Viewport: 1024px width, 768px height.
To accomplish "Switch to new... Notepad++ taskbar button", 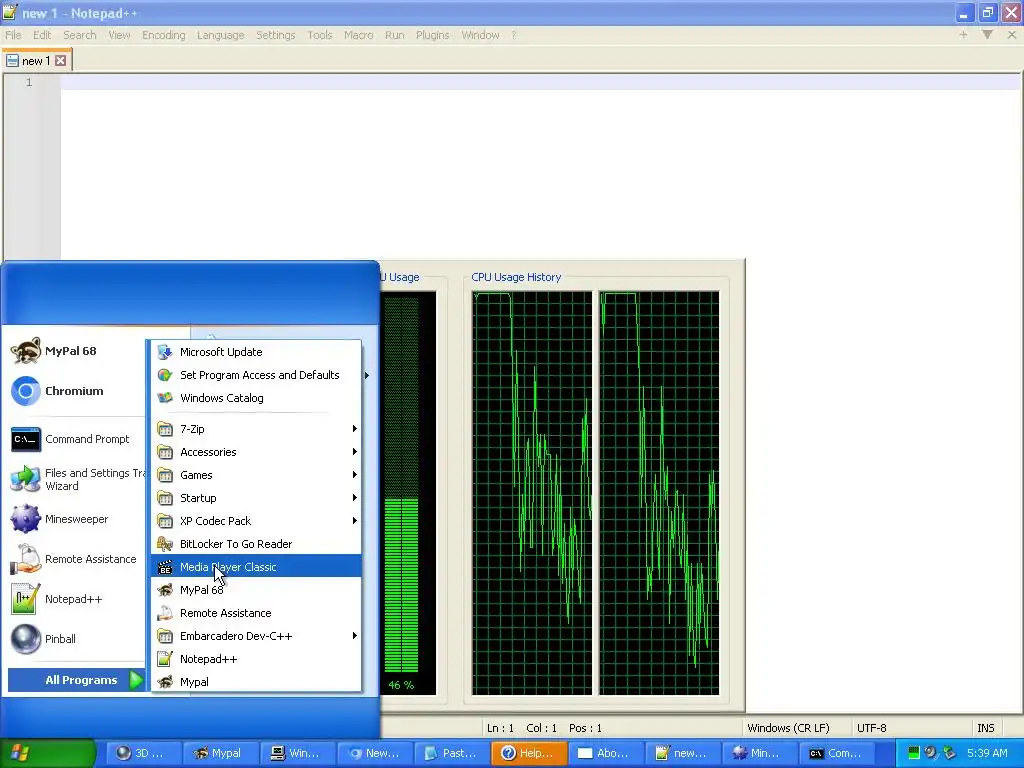I will click(681, 753).
